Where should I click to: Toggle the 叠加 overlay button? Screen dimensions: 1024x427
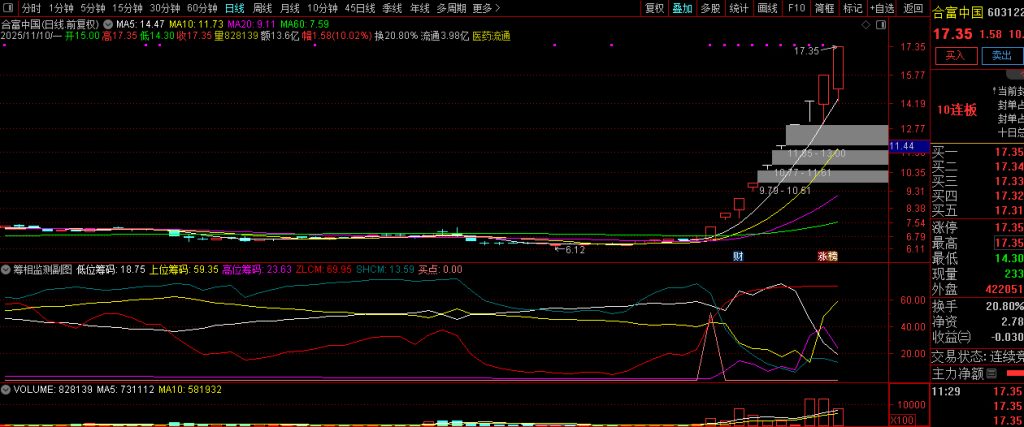[x=682, y=8]
